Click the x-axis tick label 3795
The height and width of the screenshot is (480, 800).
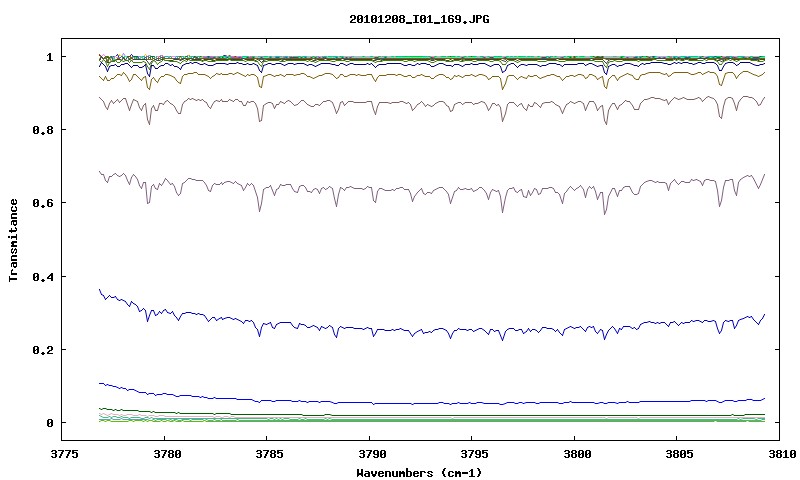[474, 454]
